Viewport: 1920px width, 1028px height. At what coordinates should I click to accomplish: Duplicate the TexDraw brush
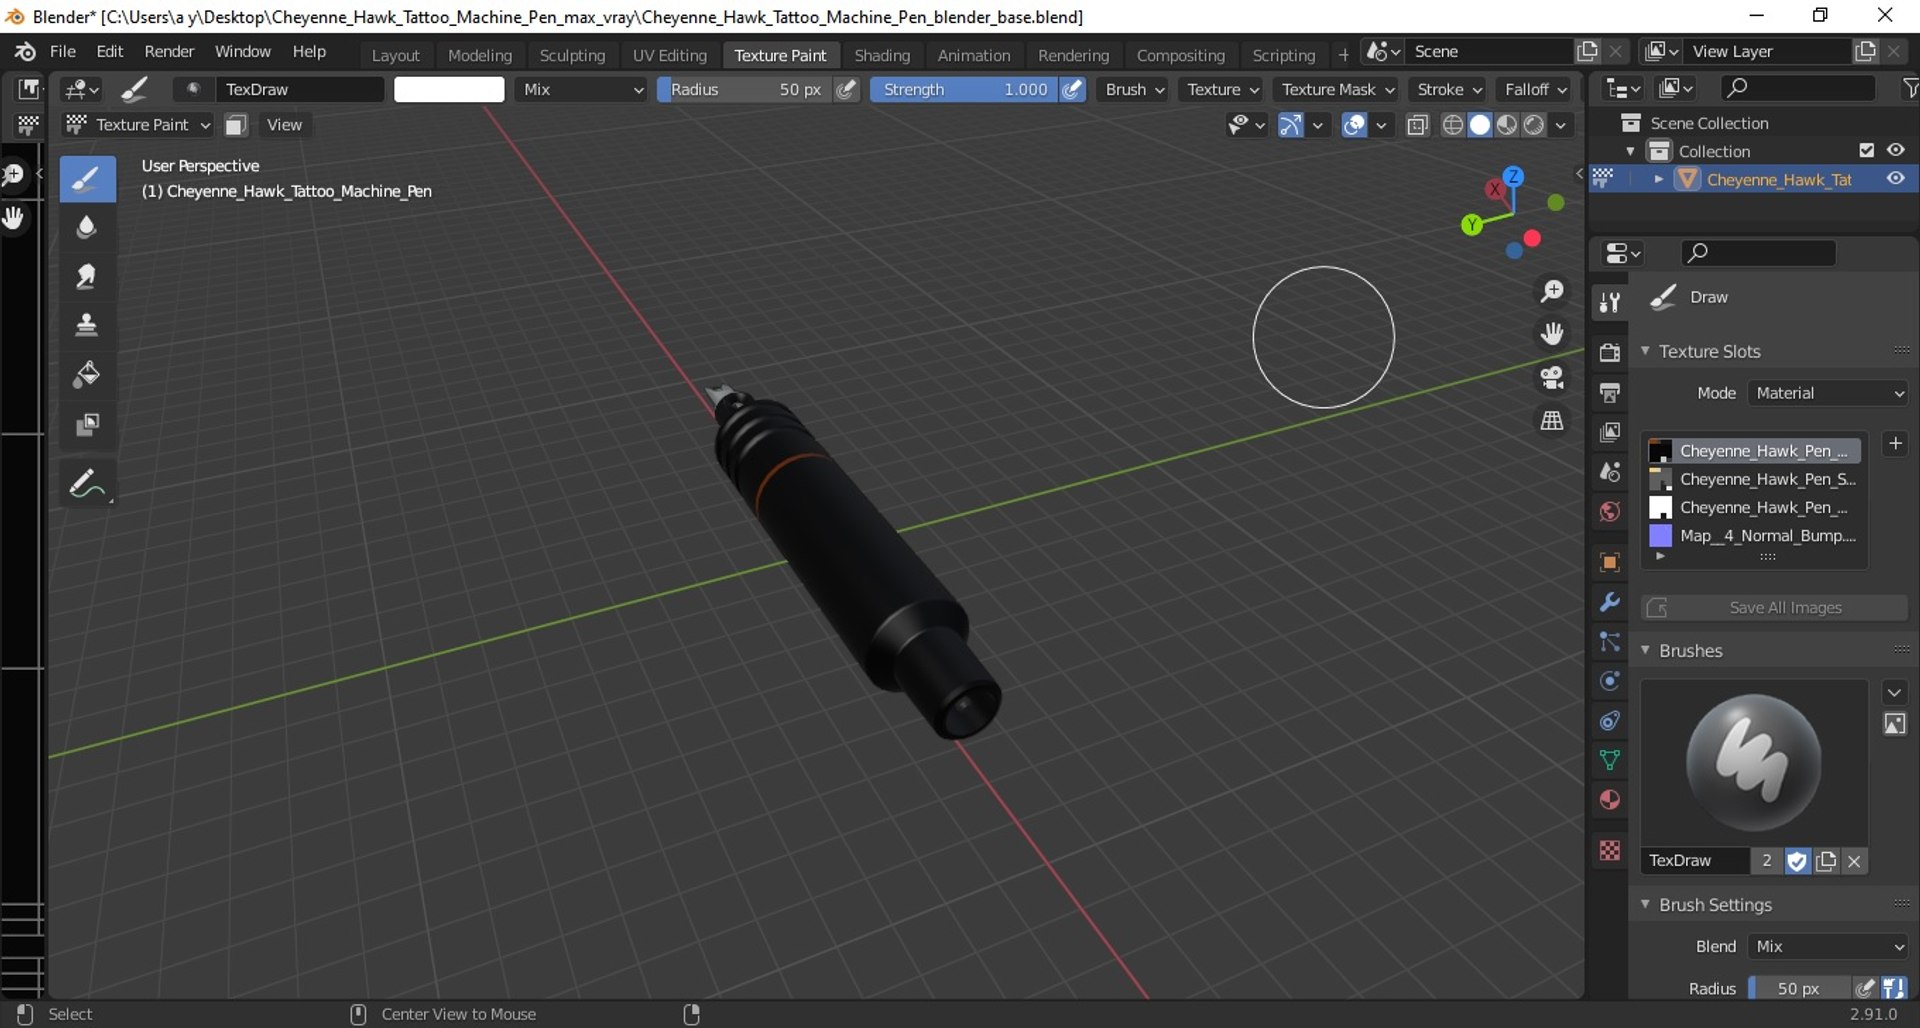point(1826,860)
